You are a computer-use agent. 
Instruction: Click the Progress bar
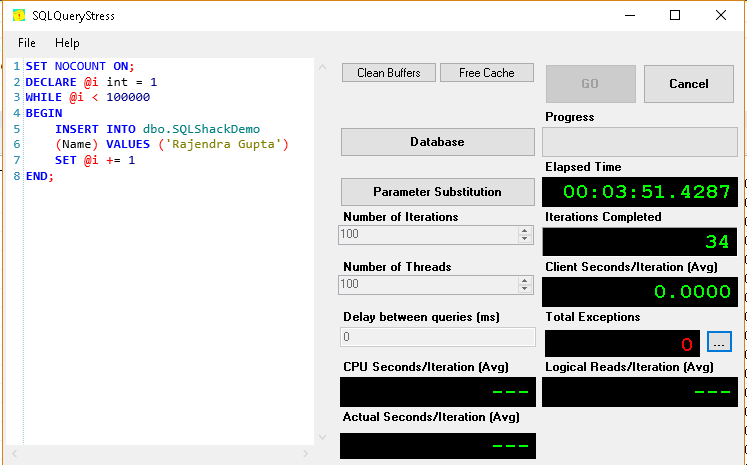(640, 142)
